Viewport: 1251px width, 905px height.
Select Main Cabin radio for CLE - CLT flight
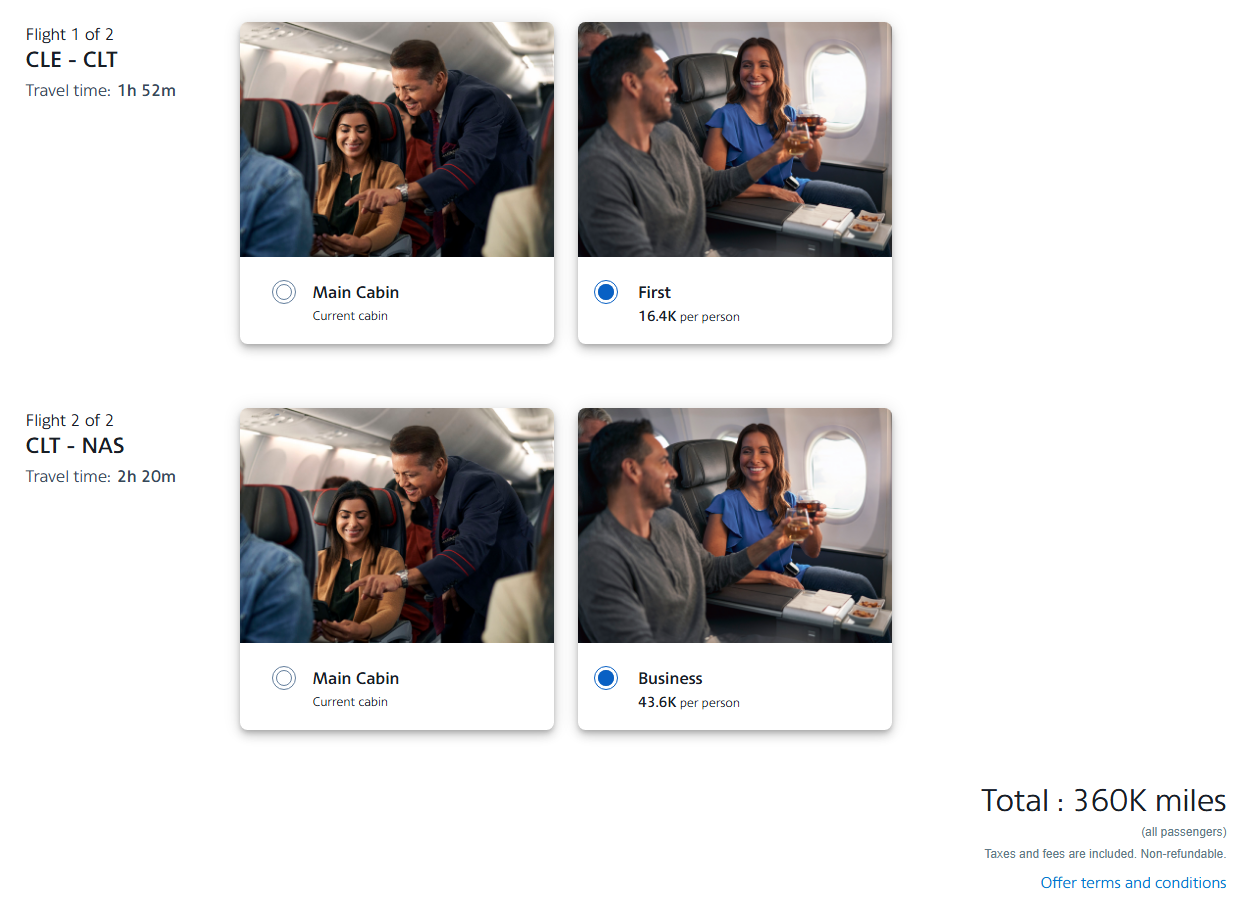(284, 292)
